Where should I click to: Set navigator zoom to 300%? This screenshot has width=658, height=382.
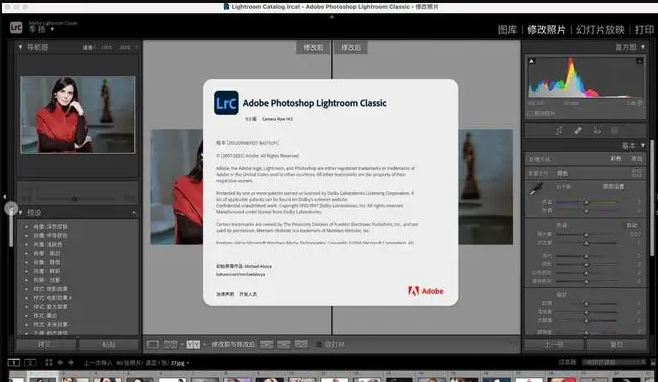click(x=125, y=47)
